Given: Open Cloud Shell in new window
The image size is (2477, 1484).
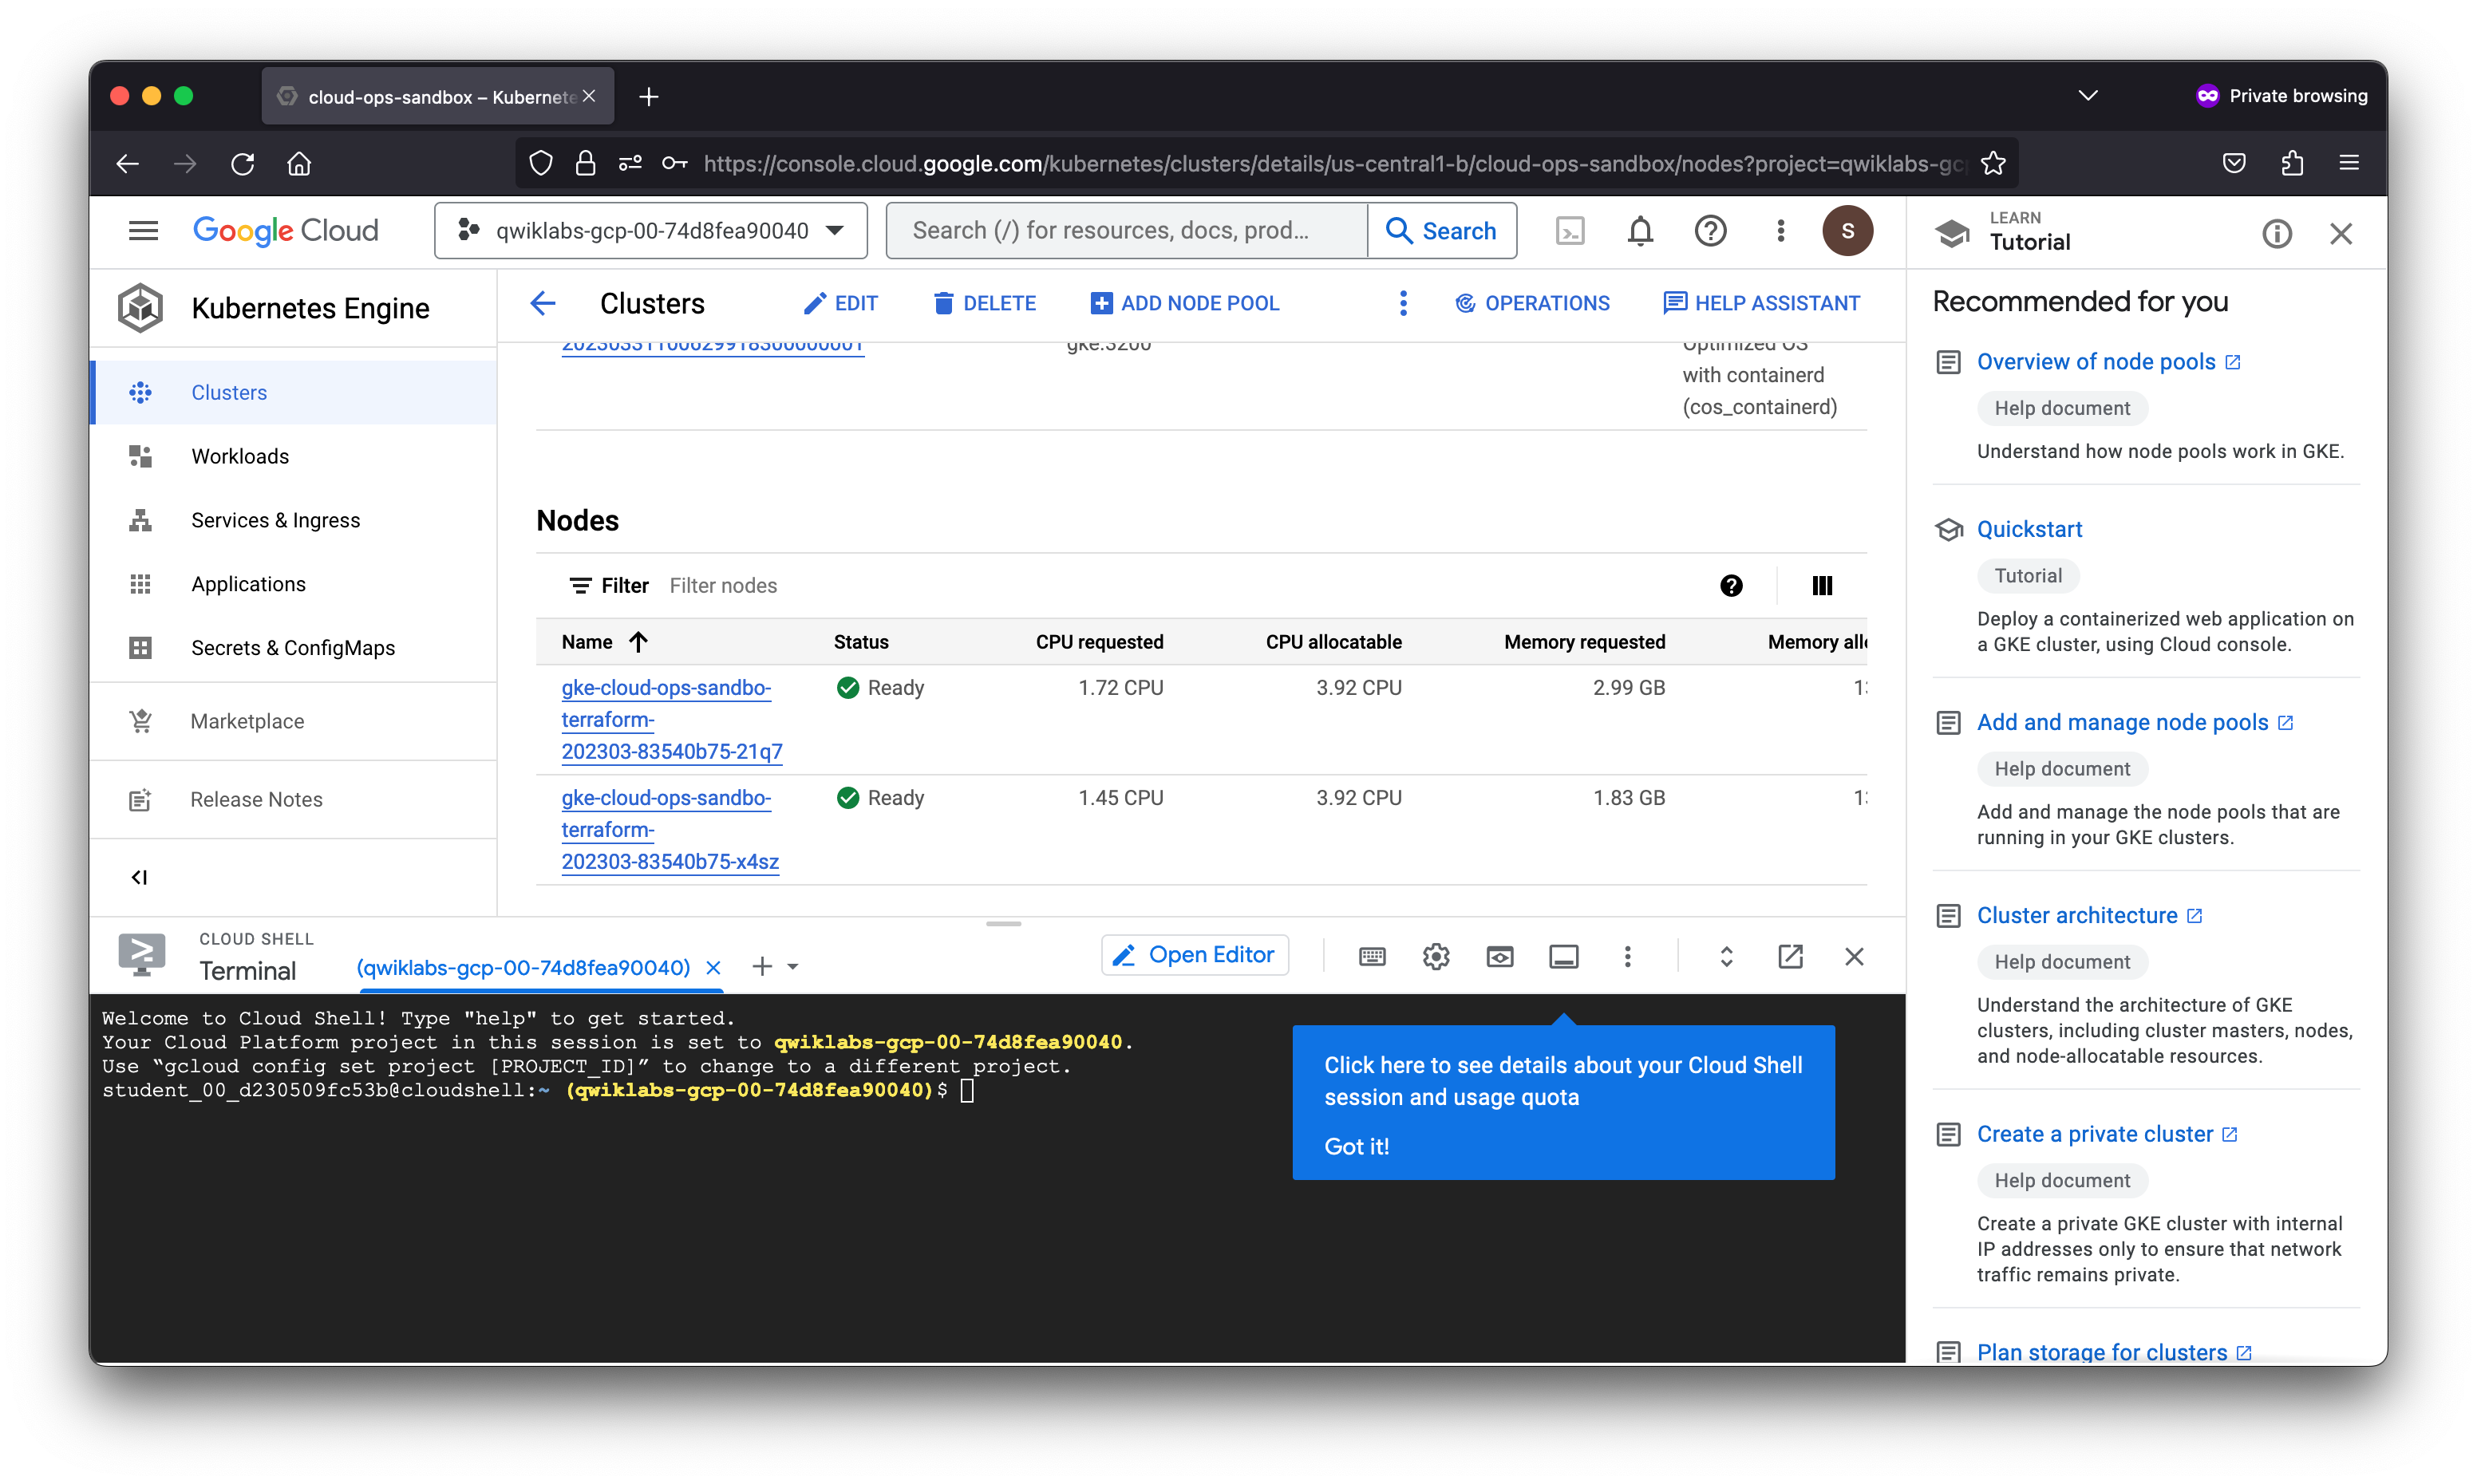Looking at the screenshot, I should click(1790, 957).
